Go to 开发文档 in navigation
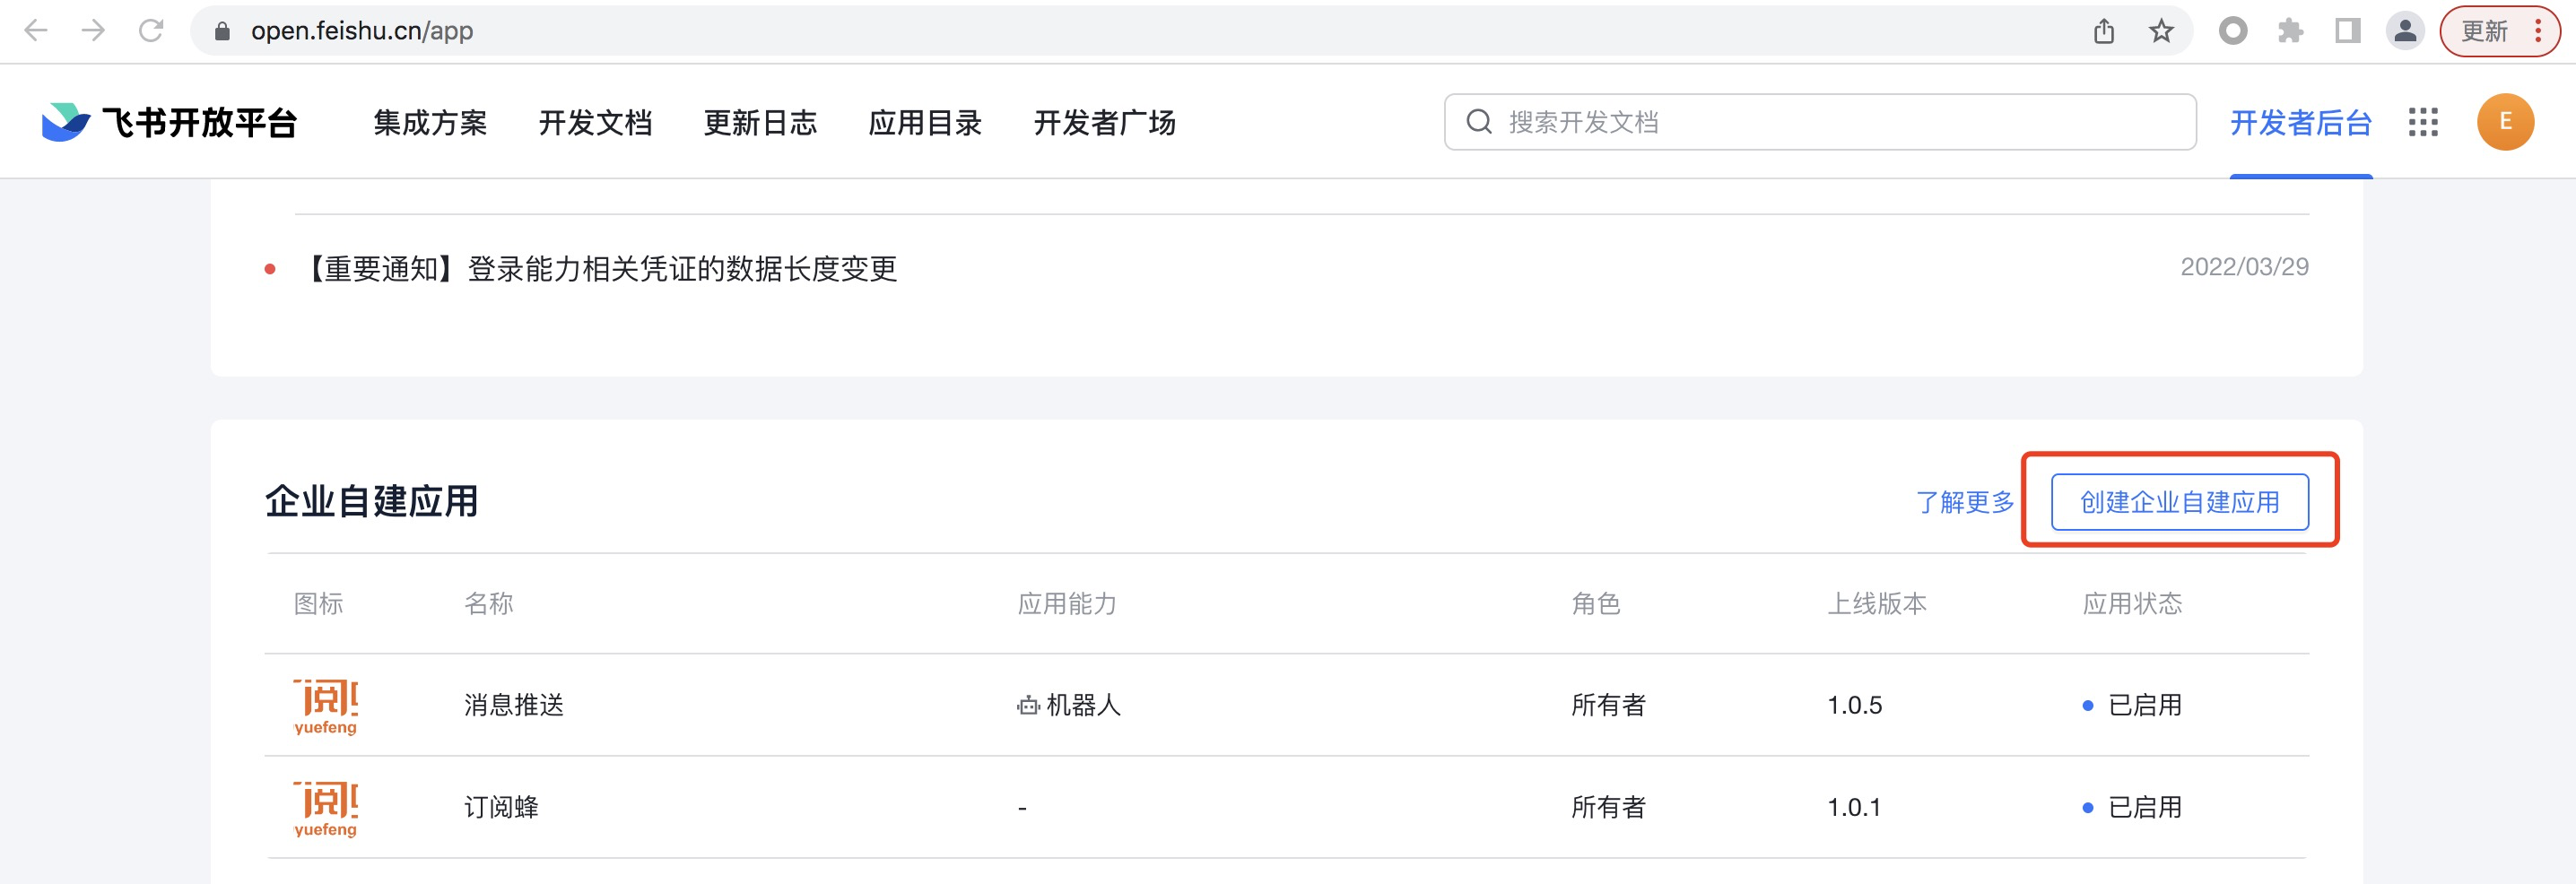The height and width of the screenshot is (884, 2576). tap(595, 123)
